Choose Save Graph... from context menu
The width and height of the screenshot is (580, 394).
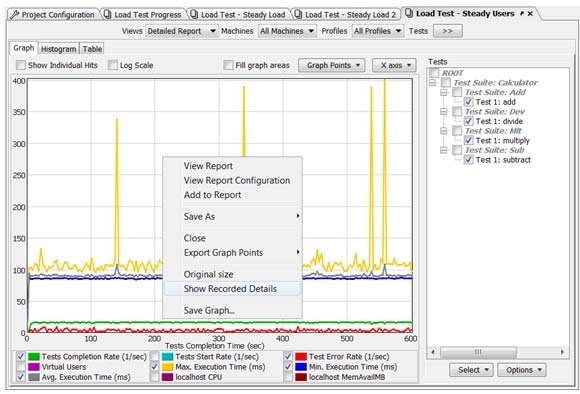(232, 311)
